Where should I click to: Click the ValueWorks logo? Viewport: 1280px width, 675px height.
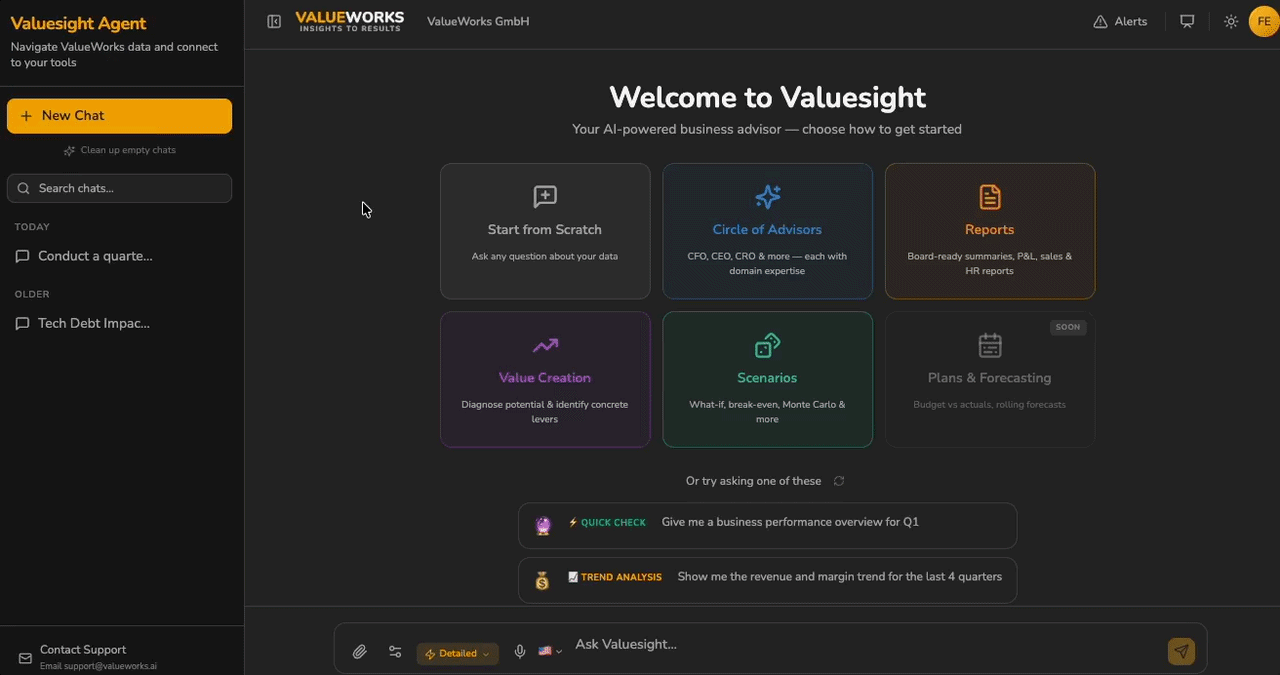pos(350,21)
